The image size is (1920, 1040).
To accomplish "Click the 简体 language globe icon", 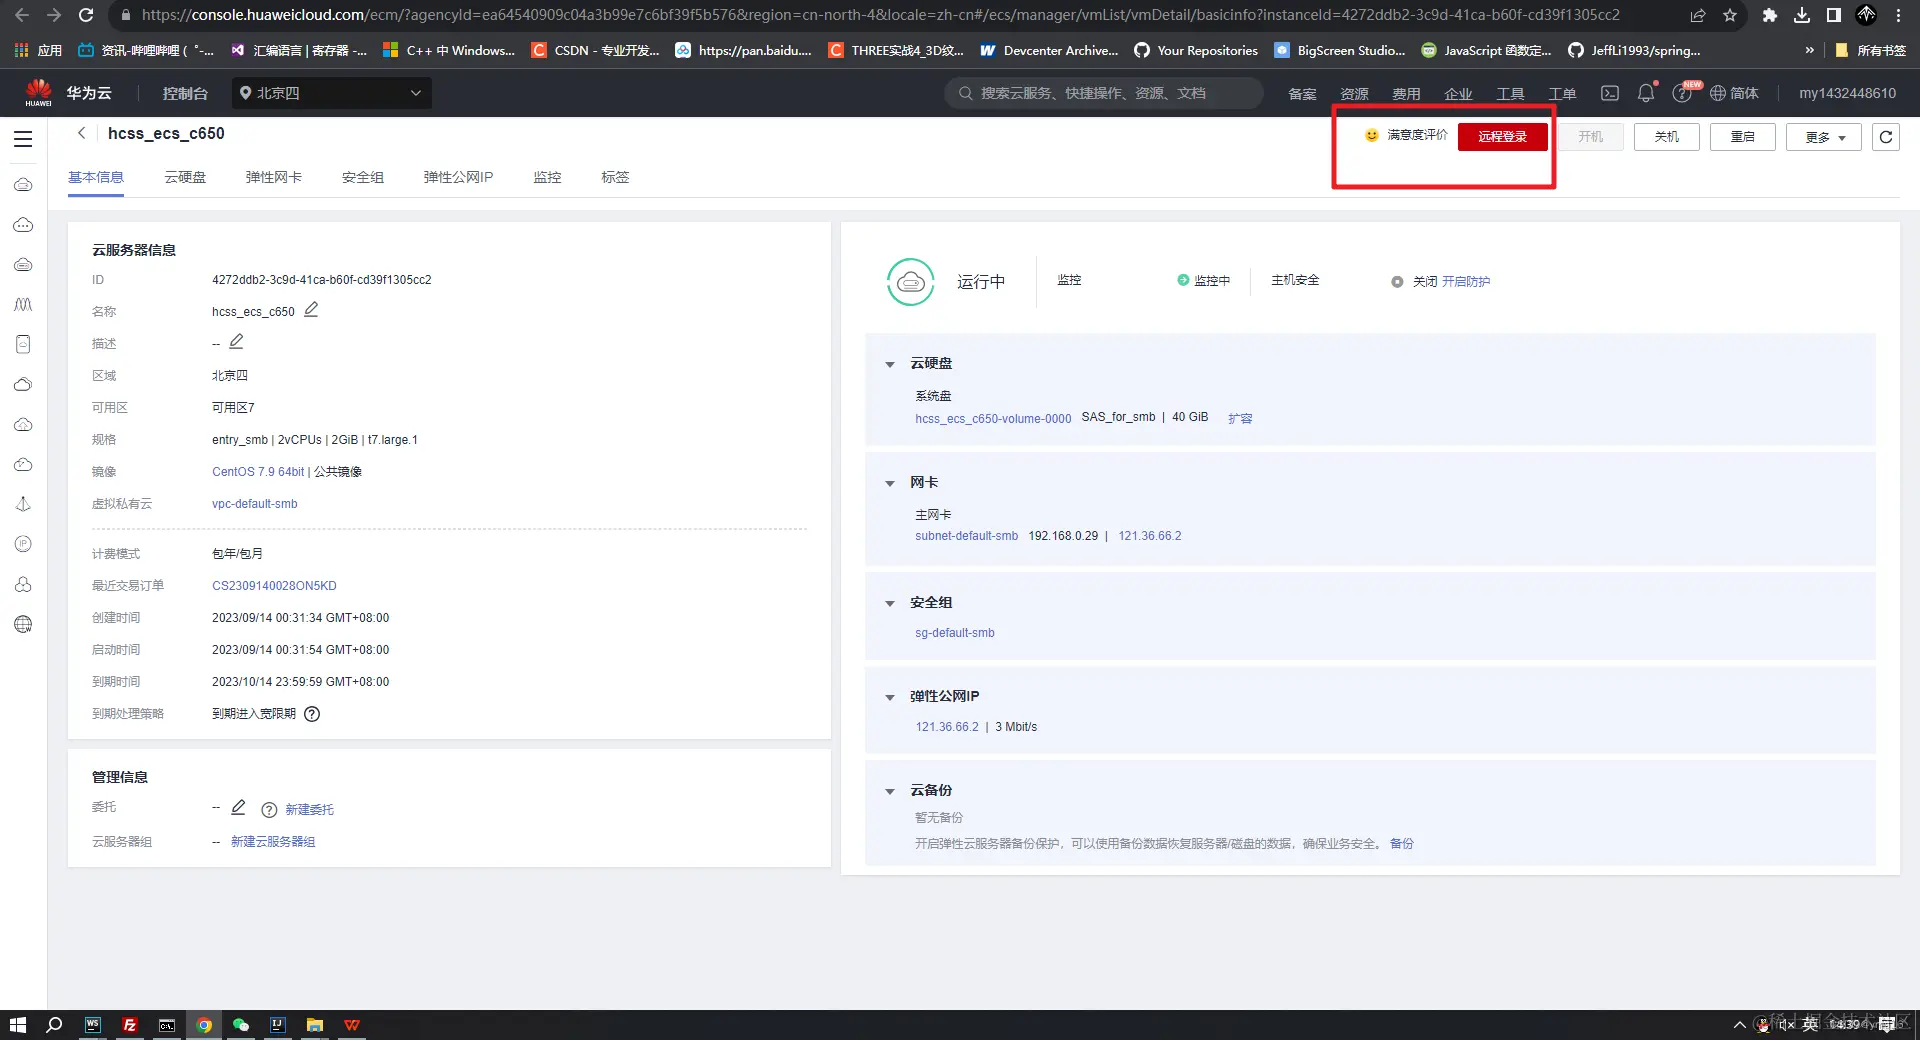I will [x=1719, y=93].
